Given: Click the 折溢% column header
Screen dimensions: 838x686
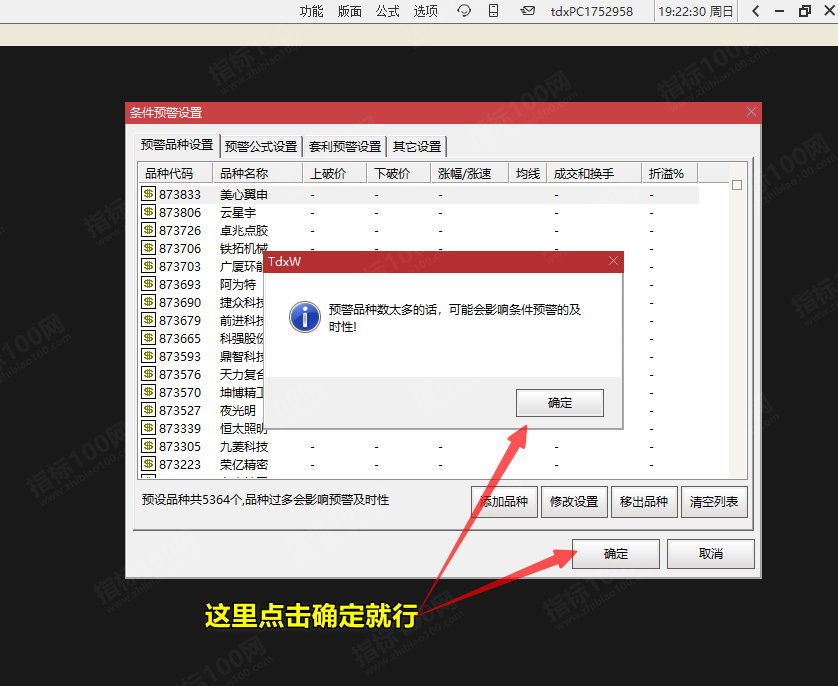Looking at the screenshot, I should (x=670, y=174).
